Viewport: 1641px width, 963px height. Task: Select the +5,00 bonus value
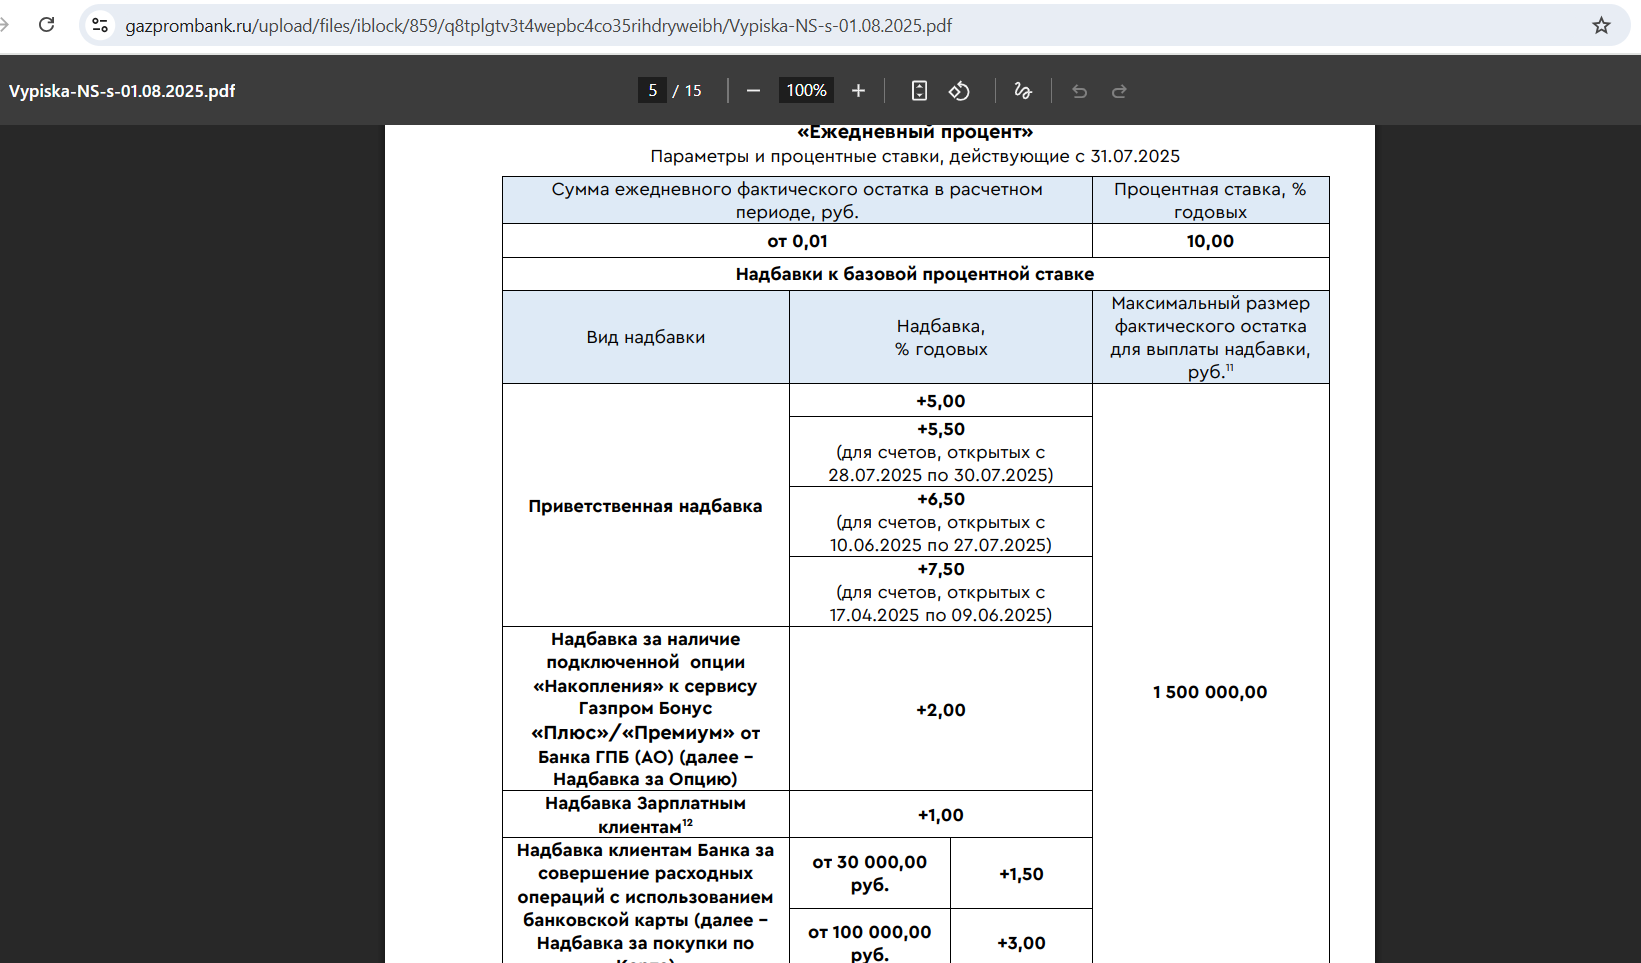(941, 401)
